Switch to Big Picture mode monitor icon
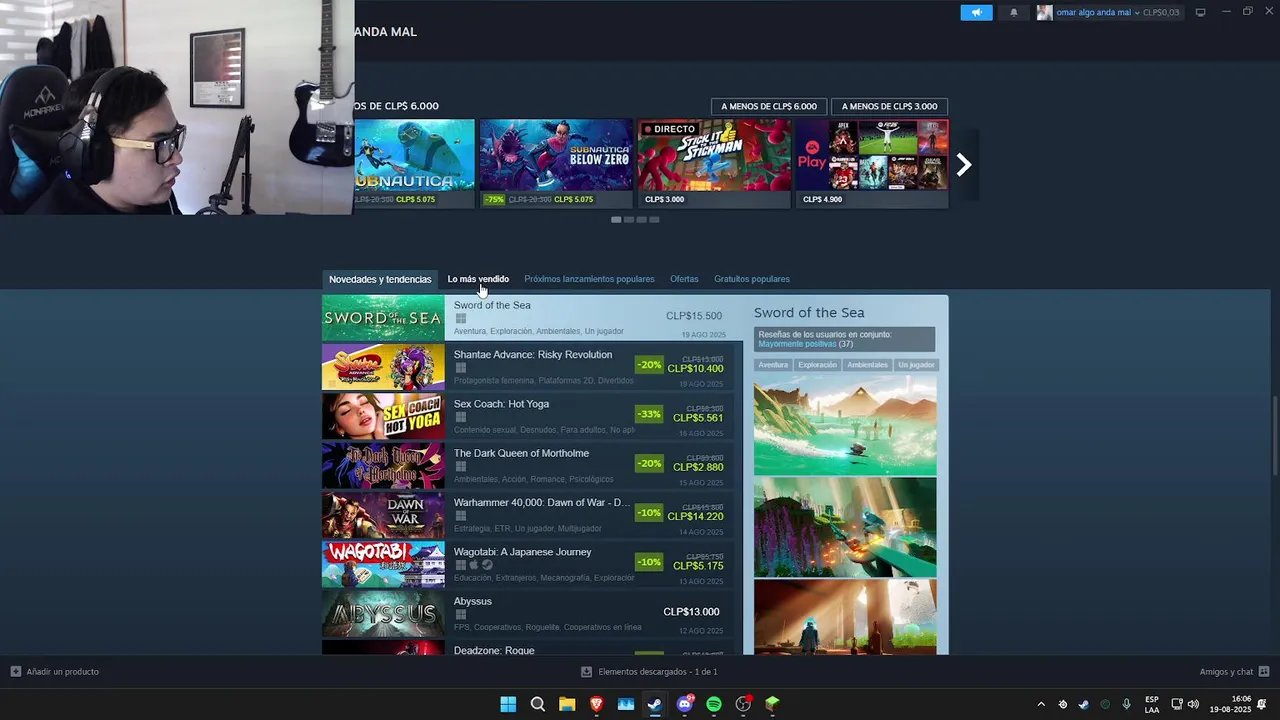The image size is (1280, 720). click(x=1201, y=12)
